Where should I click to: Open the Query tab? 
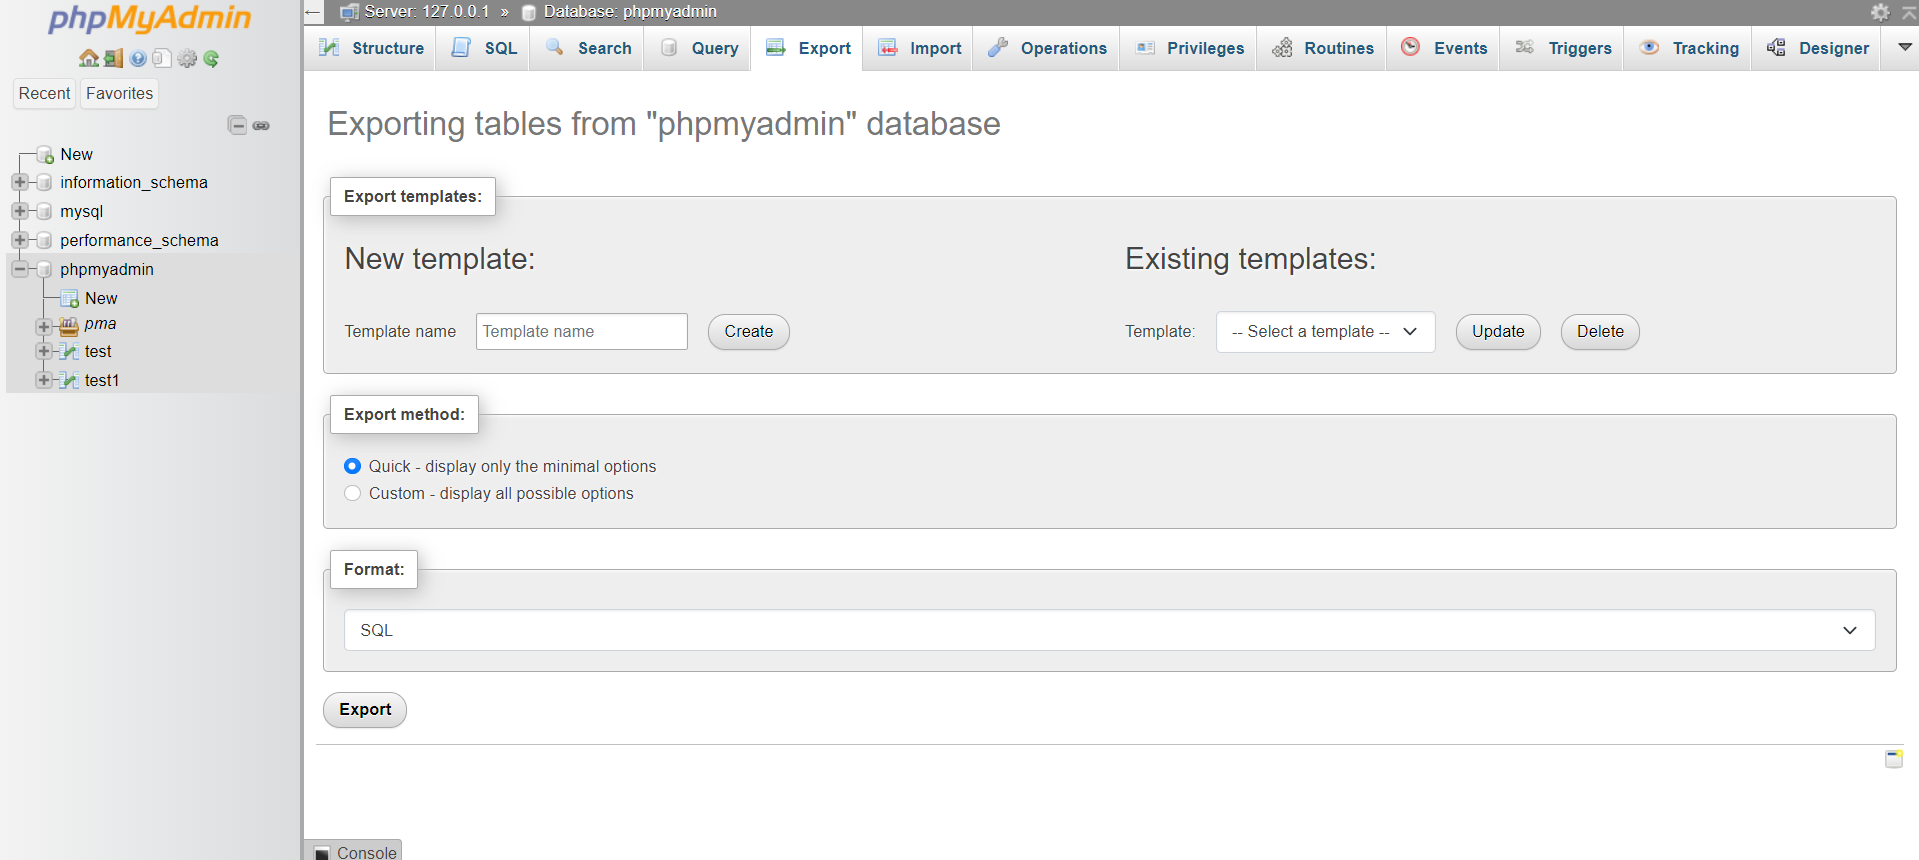pyautogui.click(x=699, y=48)
